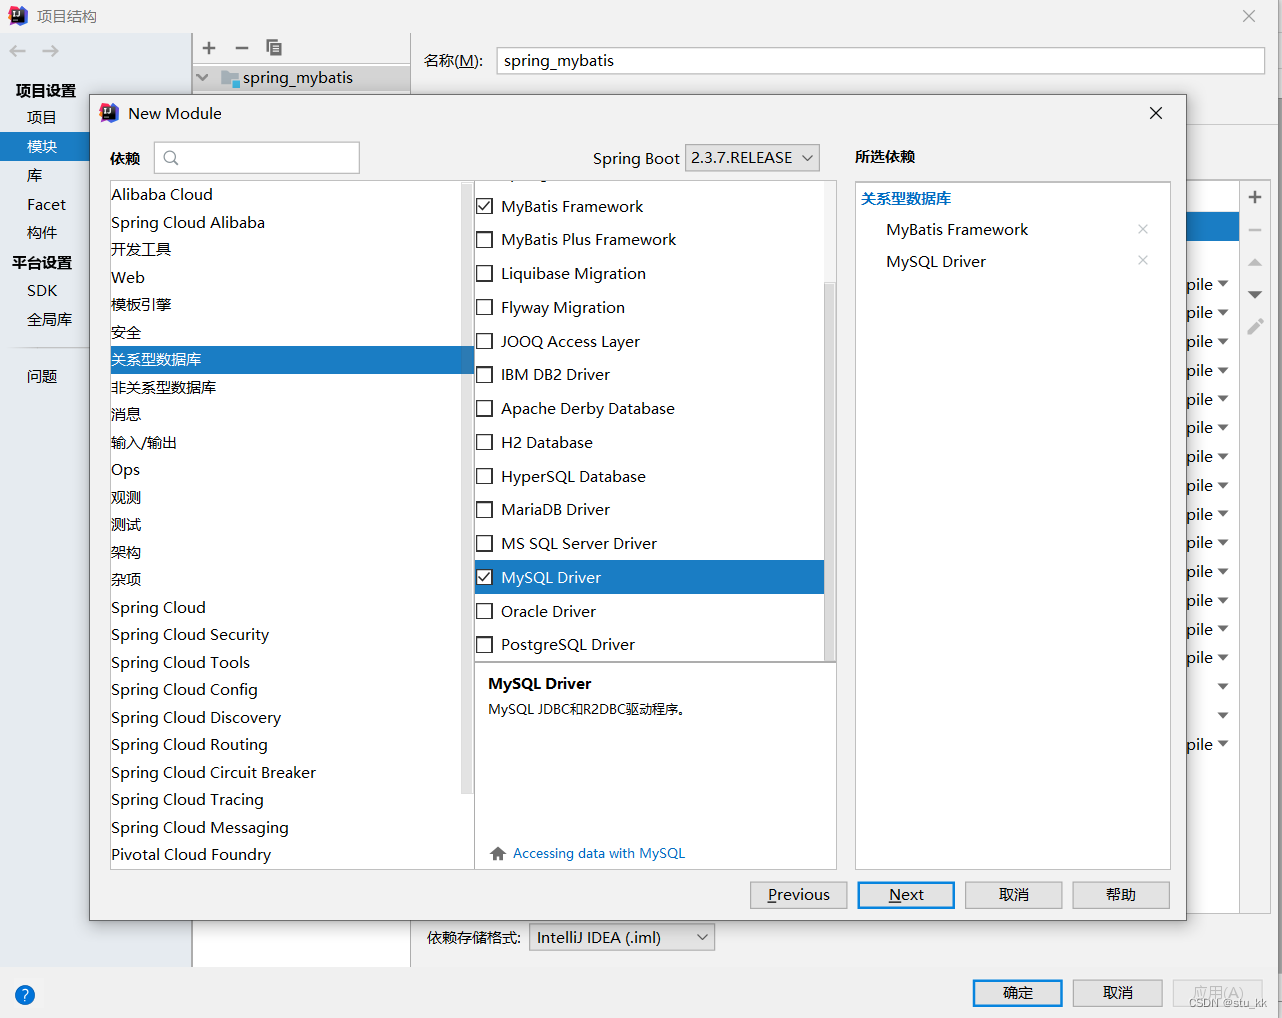Screen dimensions: 1282x1018
Task: Open SDK platform settings
Action: pos(42,290)
